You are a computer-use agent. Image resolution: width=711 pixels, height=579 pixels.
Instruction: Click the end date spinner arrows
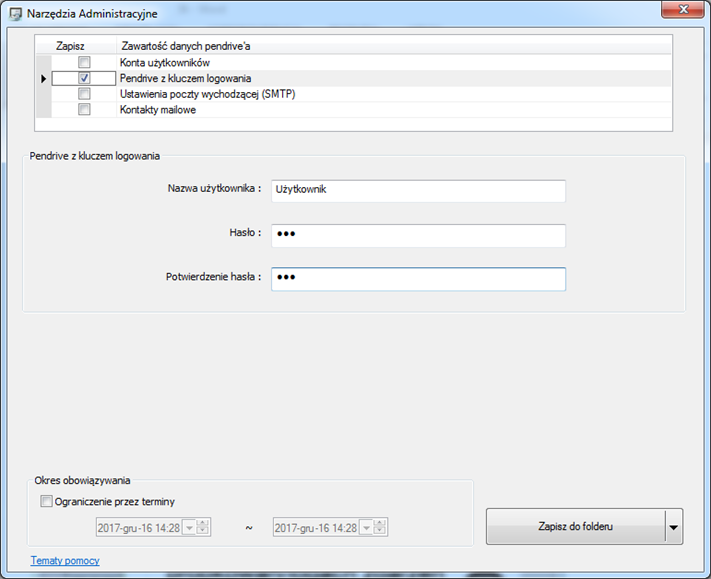tap(380, 528)
